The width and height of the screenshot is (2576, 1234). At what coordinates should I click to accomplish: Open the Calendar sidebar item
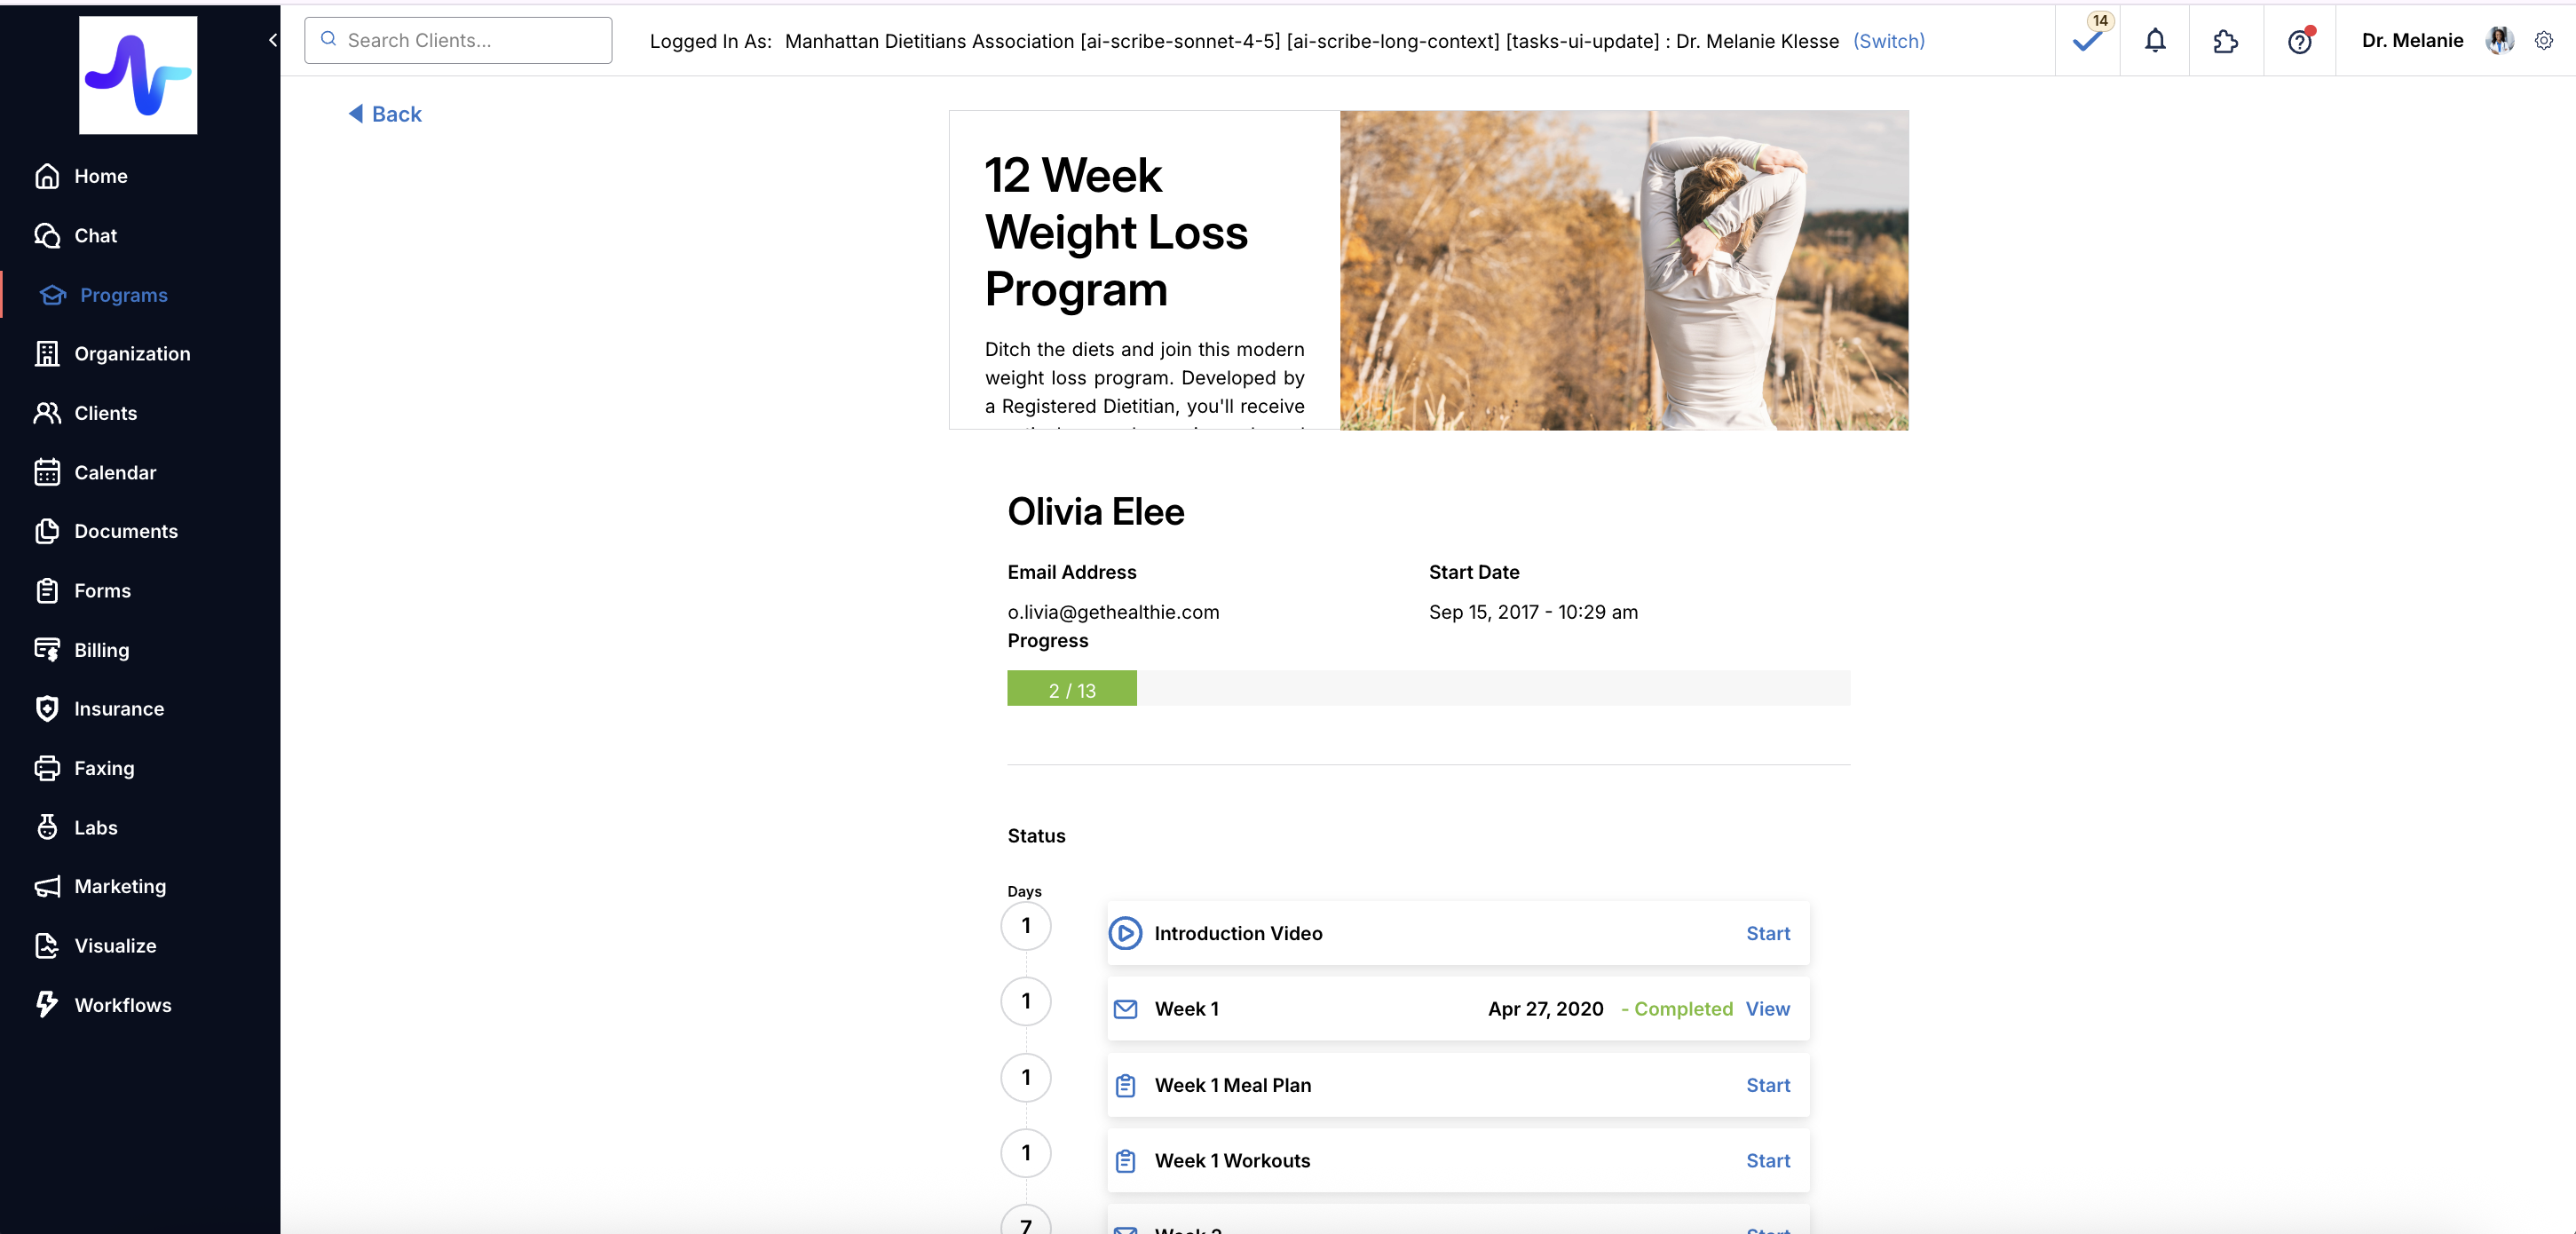pyautogui.click(x=114, y=472)
